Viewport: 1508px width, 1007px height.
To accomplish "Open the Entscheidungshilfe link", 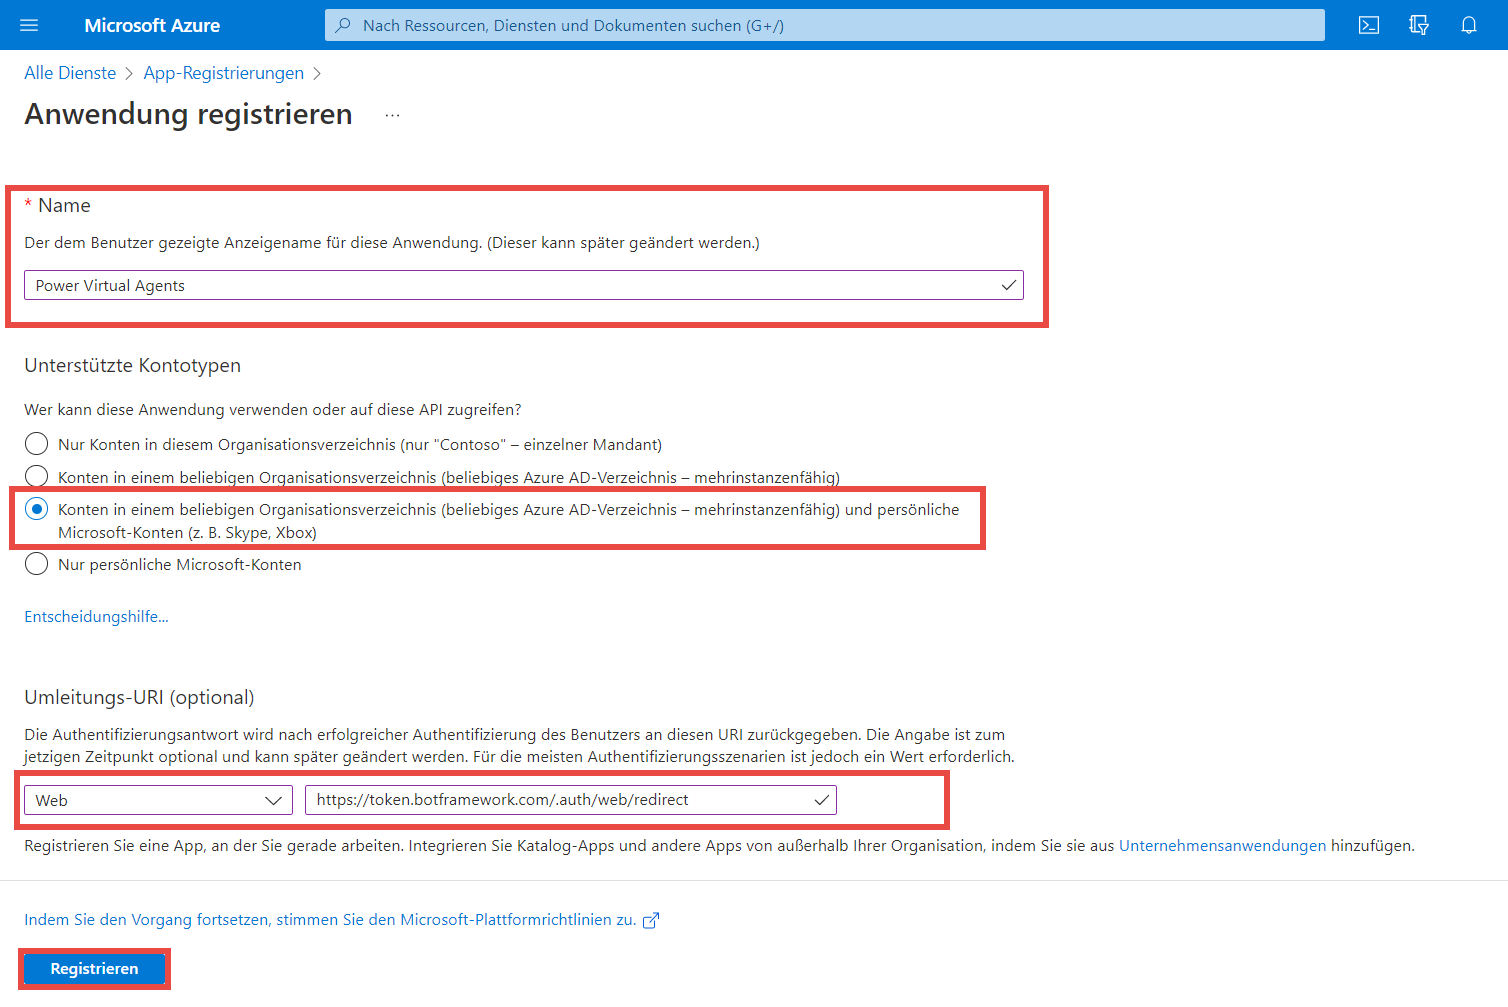I will click(96, 617).
